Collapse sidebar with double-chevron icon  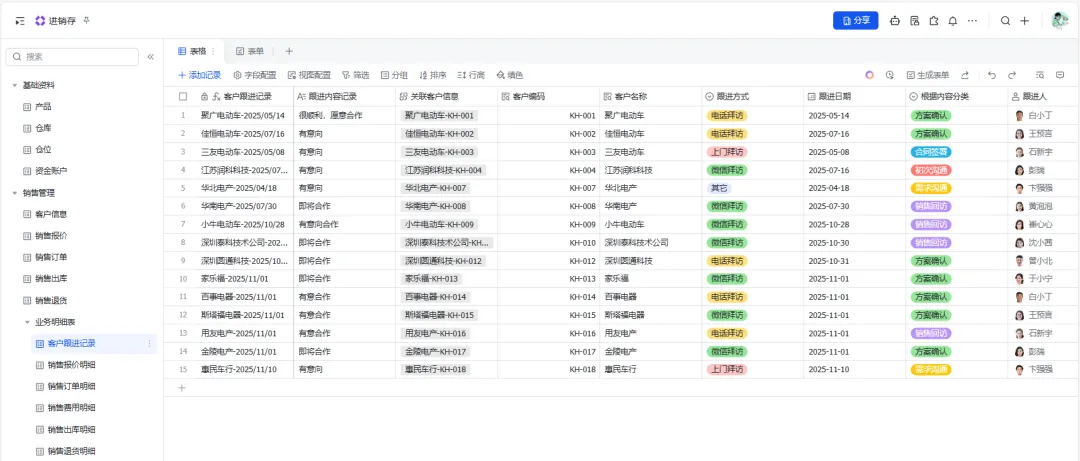point(151,57)
